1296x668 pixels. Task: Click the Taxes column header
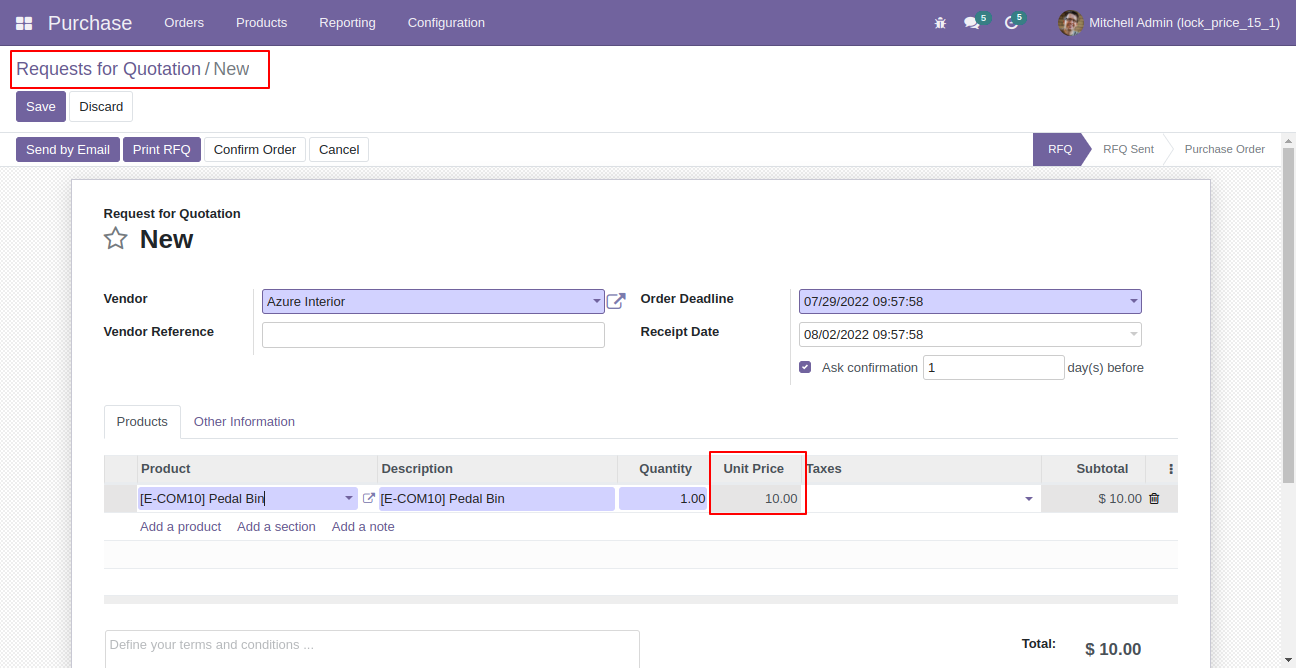click(922, 469)
